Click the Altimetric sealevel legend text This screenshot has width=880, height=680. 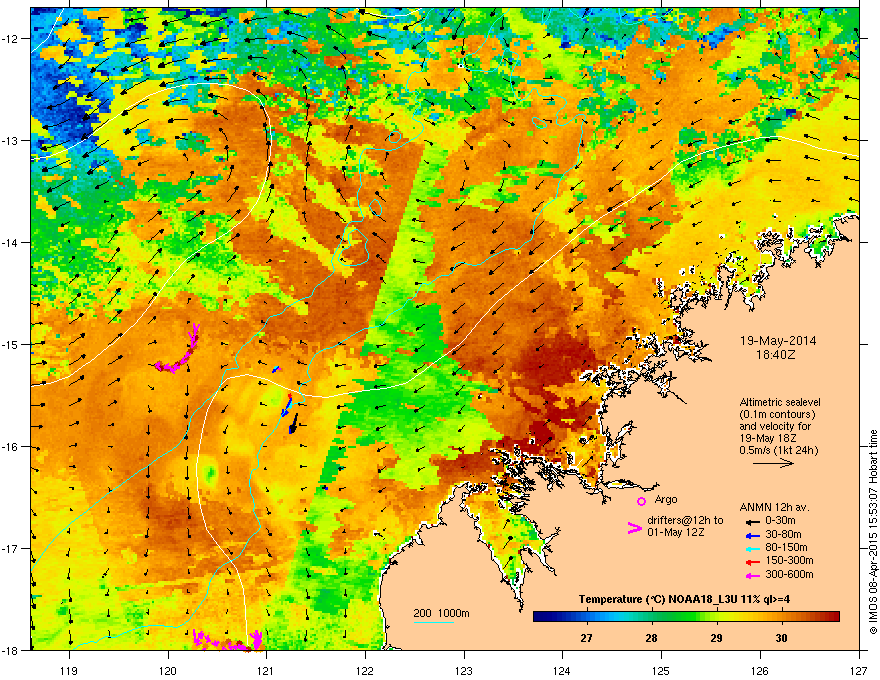[x=780, y=402]
